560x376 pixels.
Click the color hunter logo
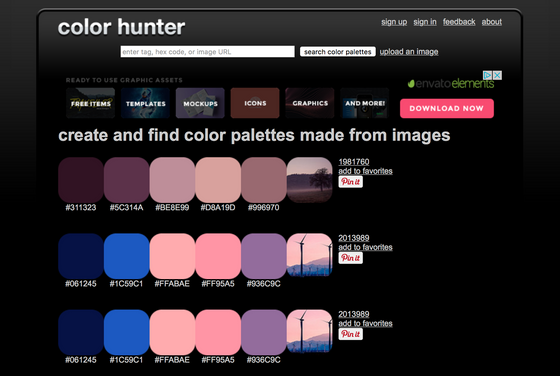[121, 27]
